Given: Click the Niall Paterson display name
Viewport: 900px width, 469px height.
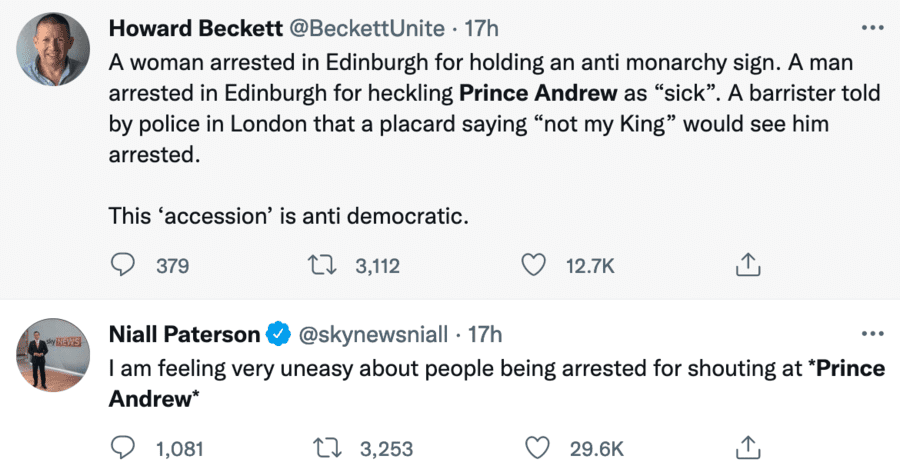Looking at the screenshot, I should (184, 334).
